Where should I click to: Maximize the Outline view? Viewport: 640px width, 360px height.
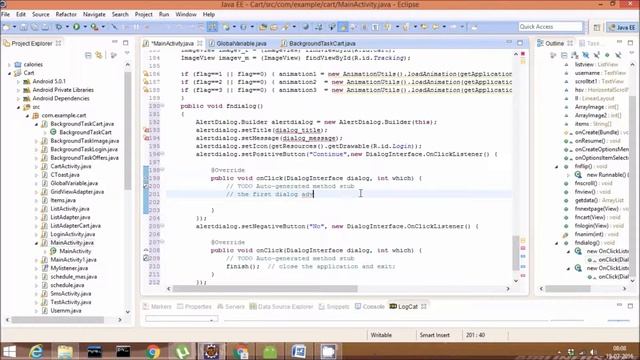630,42
